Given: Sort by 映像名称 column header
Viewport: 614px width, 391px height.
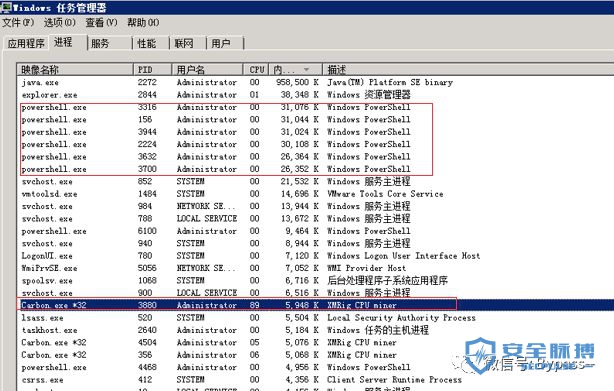Looking at the screenshot, I should [x=75, y=70].
